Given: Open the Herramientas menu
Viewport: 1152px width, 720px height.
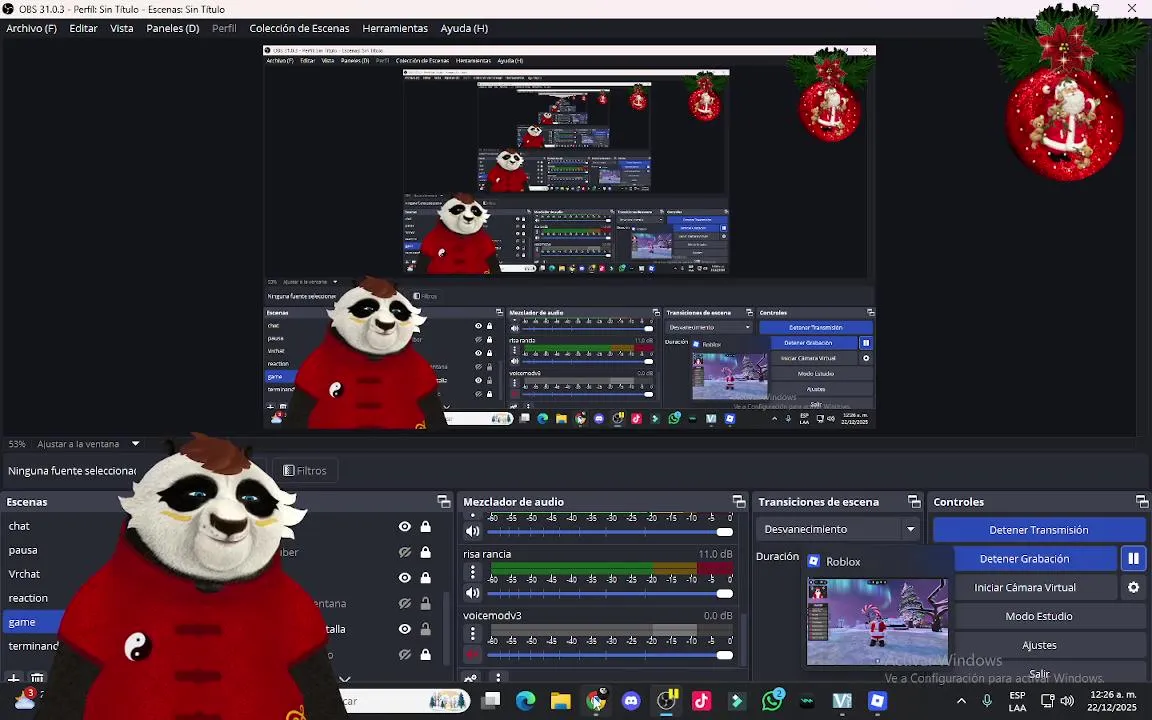Looking at the screenshot, I should pos(395,28).
